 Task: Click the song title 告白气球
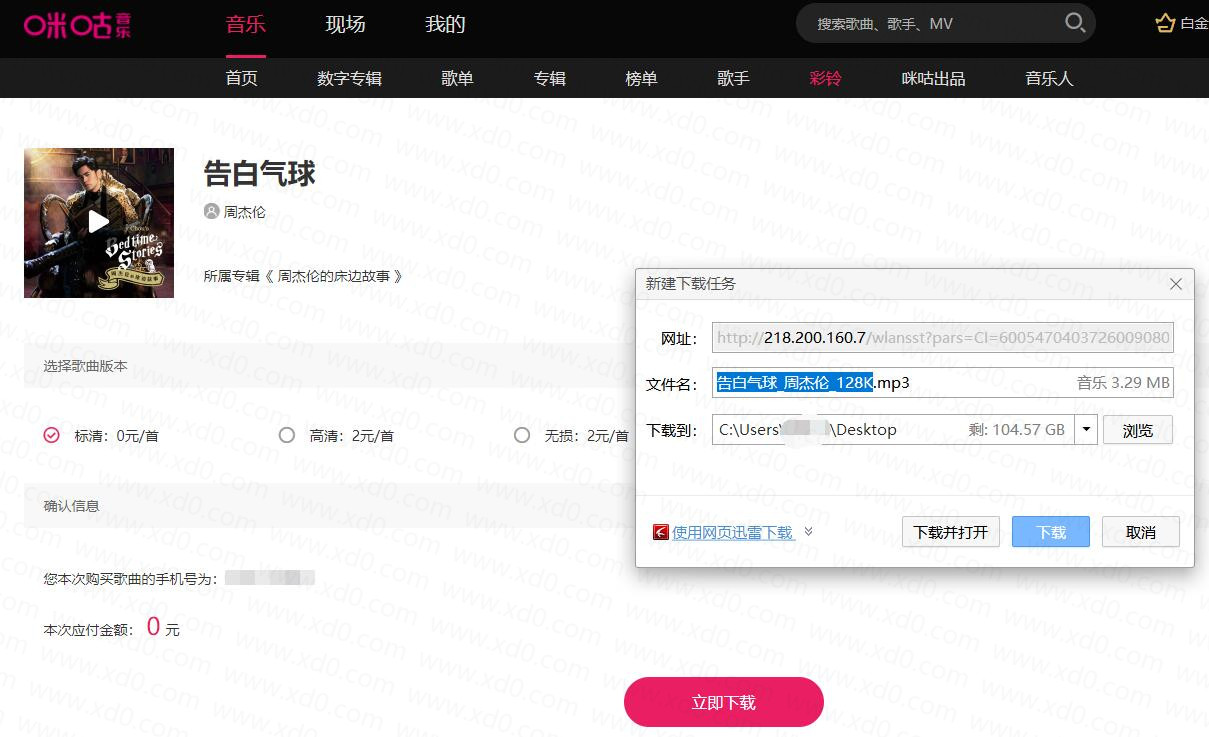pyautogui.click(x=260, y=174)
